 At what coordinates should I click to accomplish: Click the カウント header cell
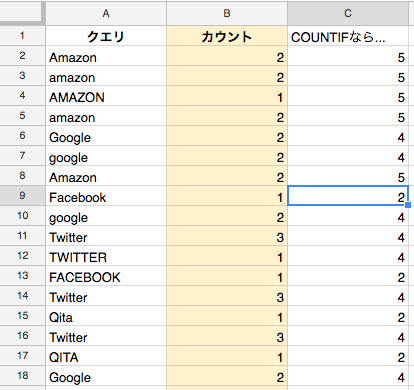(227, 36)
